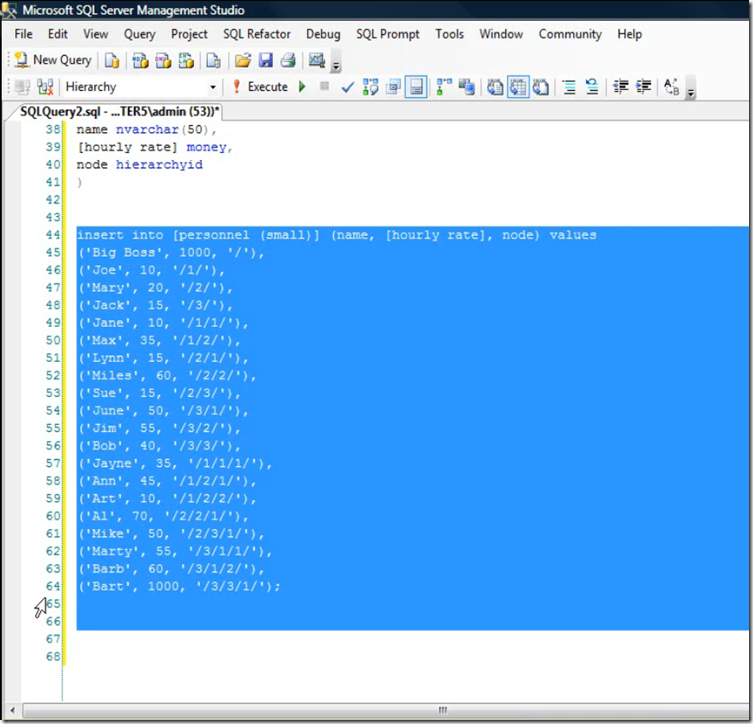This screenshot has height=724, width=753.
Task: Open the Activity Monitor icon
Action: (x=316, y=60)
